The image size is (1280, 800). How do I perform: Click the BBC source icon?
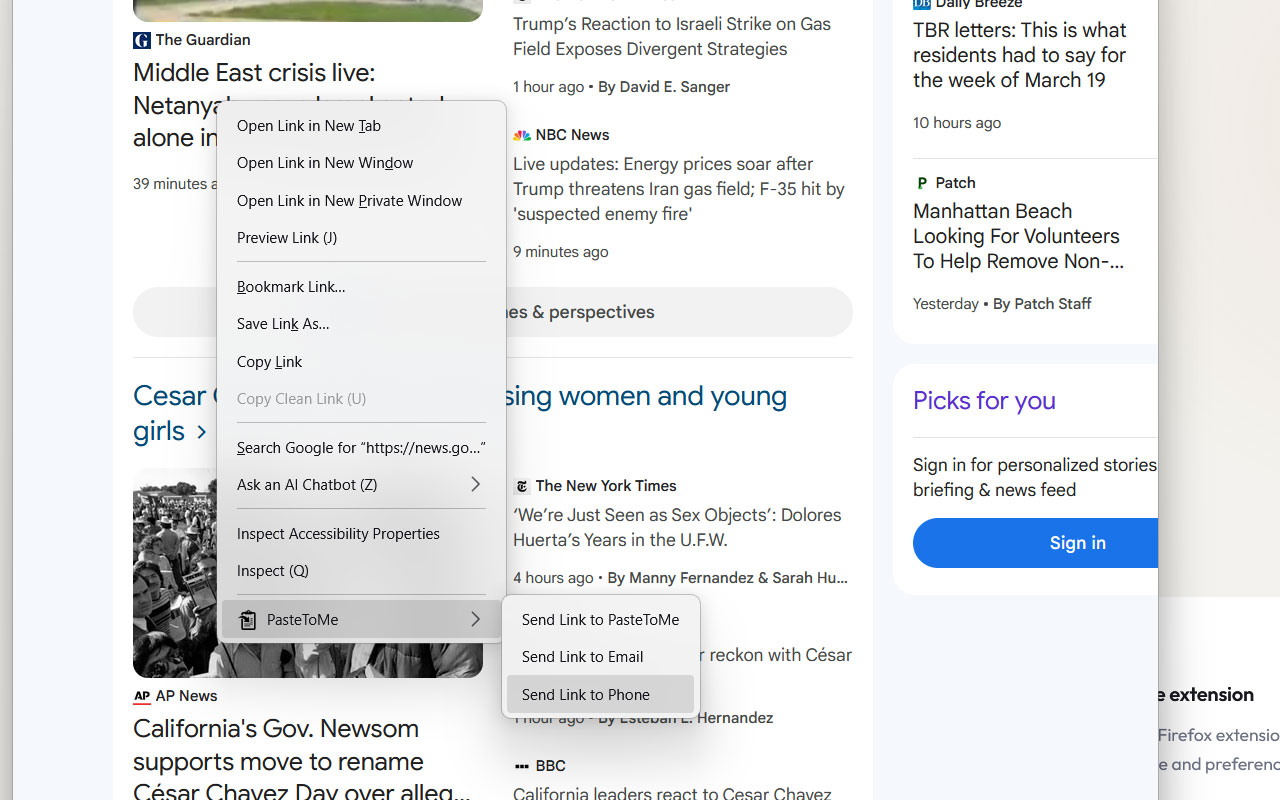tap(521, 766)
